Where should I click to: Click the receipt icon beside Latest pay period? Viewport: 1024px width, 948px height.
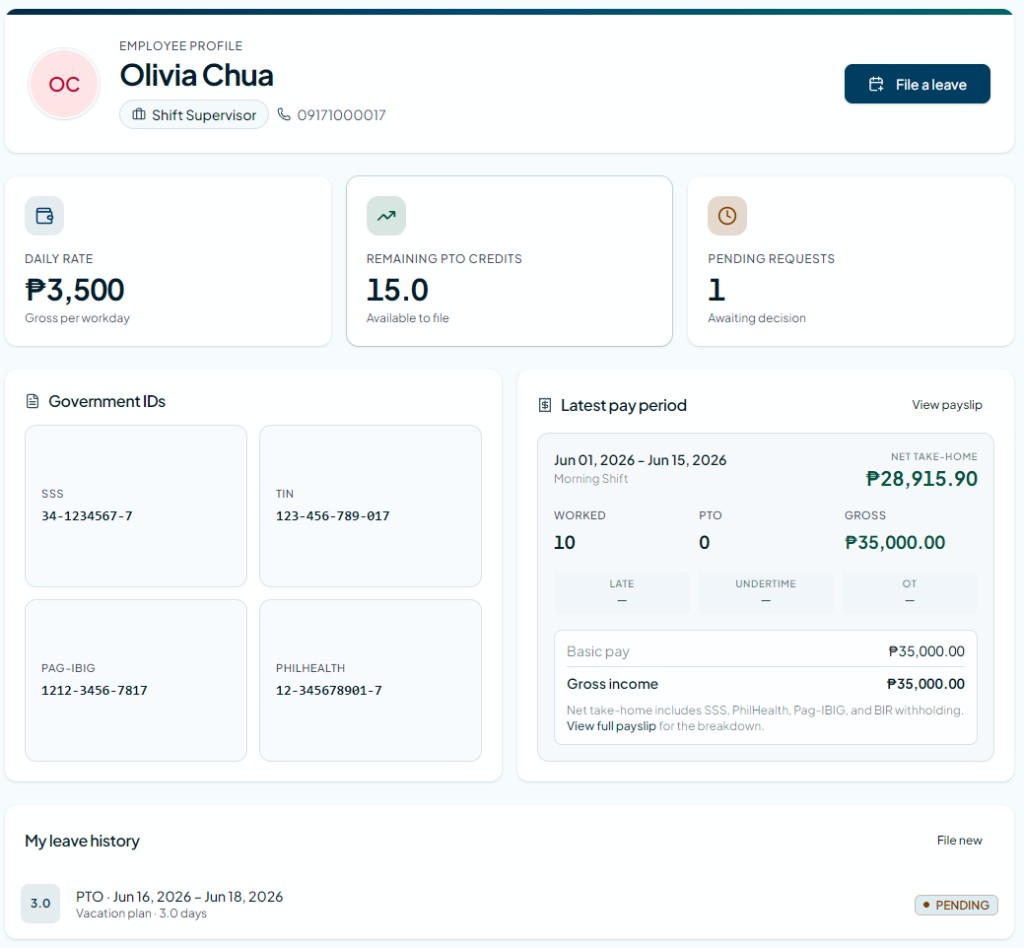(x=545, y=405)
